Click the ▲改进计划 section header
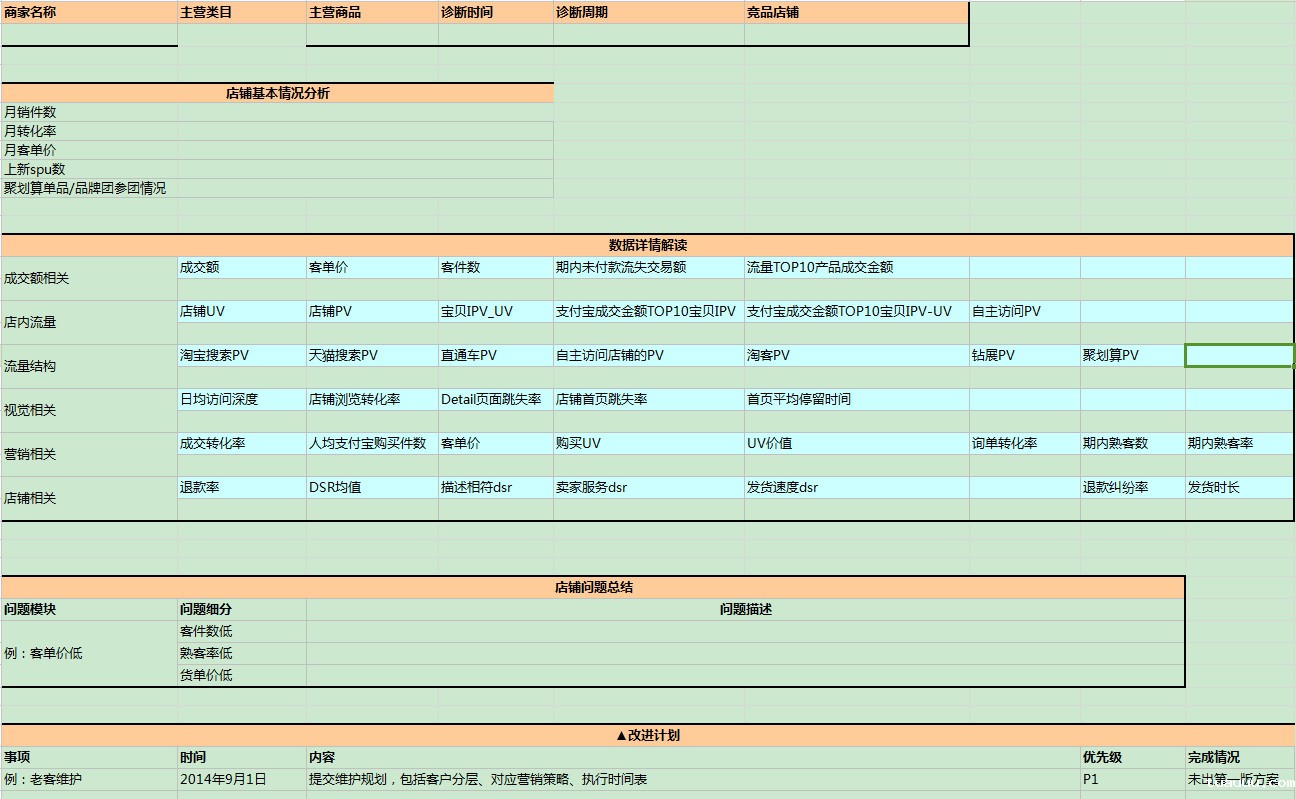 click(x=647, y=735)
